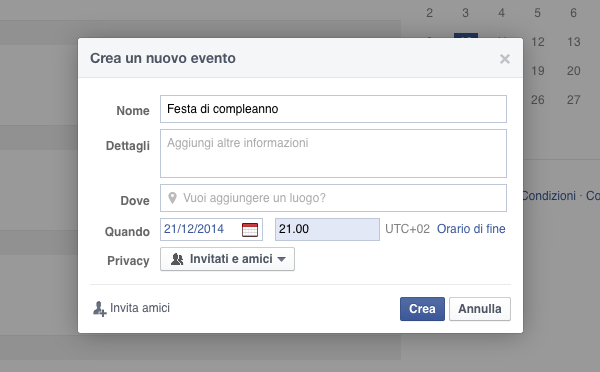This screenshot has width=600, height=372.
Task: Select day 20 in the background calendar
Action: (574, 71)
